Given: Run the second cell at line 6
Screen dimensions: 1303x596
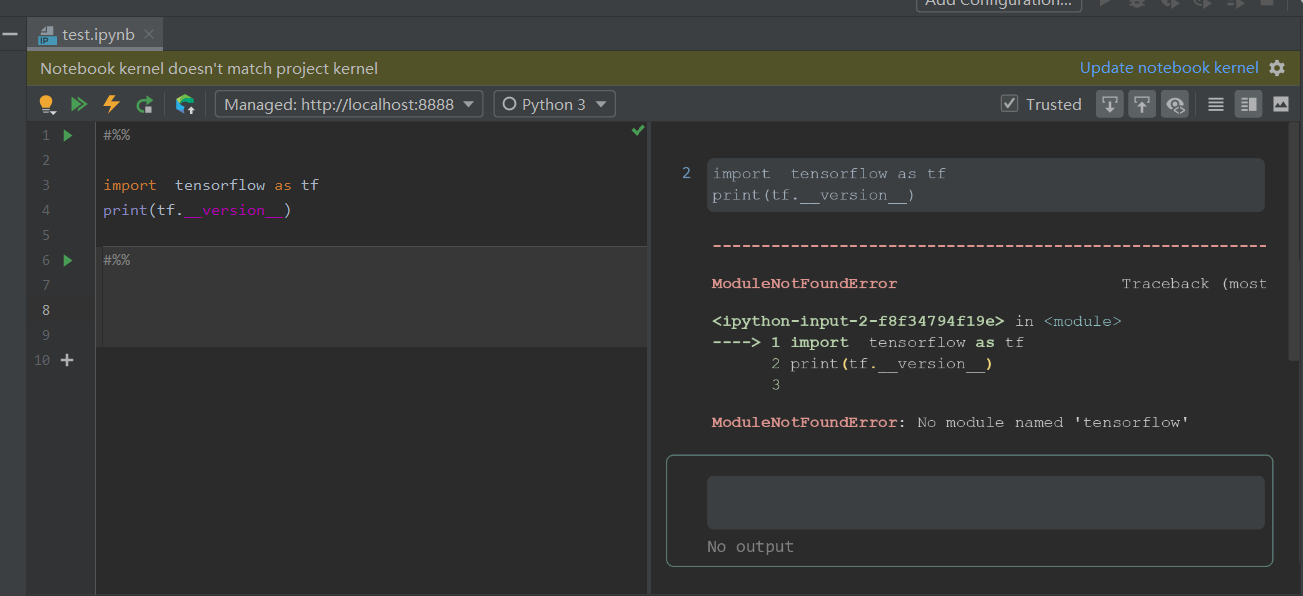Looking at the screenshot, I should [x=68, y=260].
